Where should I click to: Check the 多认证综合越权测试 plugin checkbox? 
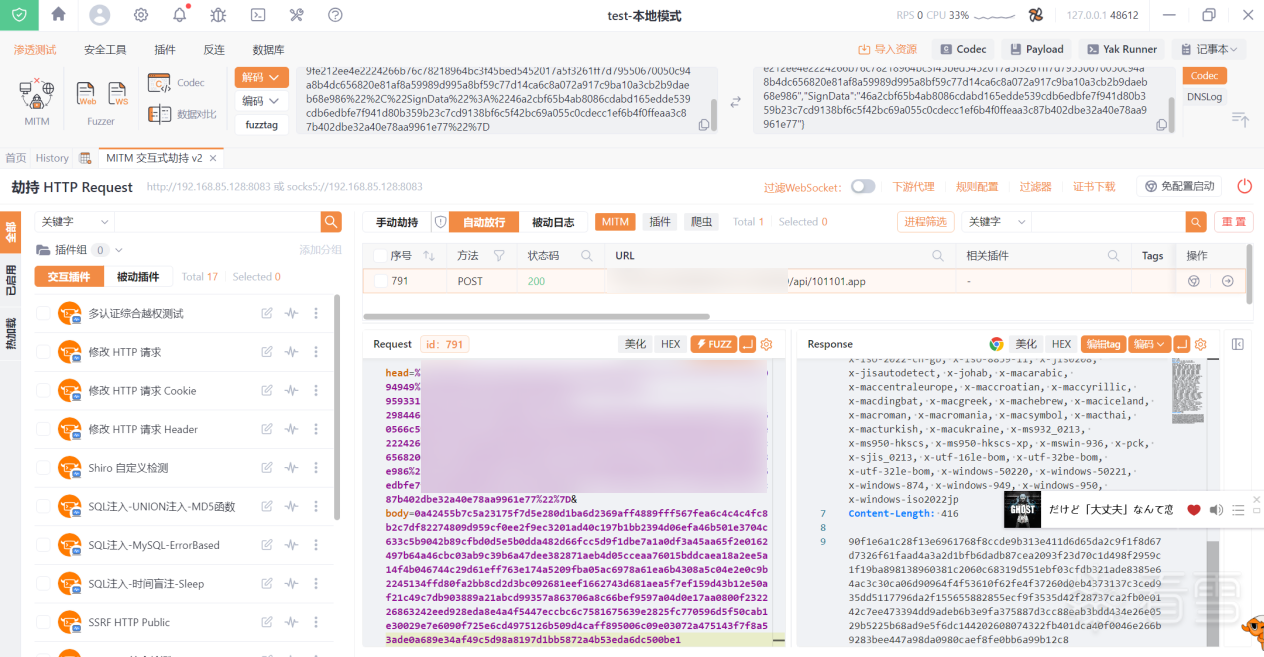(42, 313)
